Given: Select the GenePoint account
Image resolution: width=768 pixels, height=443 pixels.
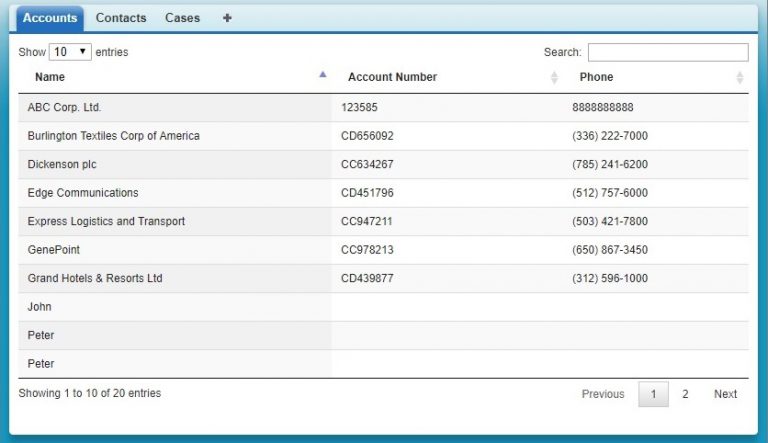Looking at the screenshot, I should (53, 249).
